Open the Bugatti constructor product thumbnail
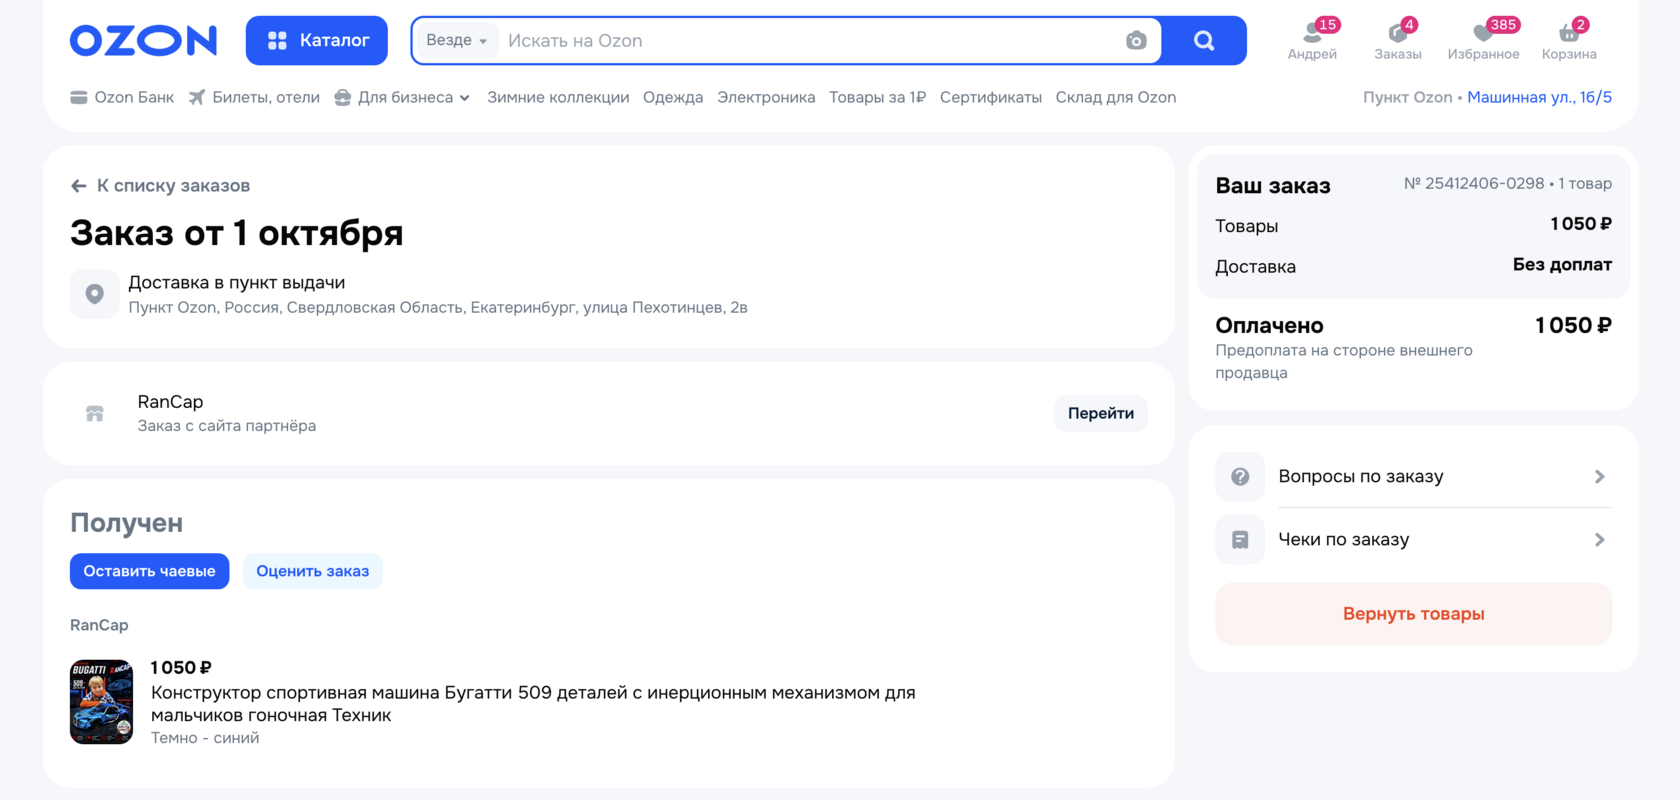1680x800 pixels. (101, 702)
